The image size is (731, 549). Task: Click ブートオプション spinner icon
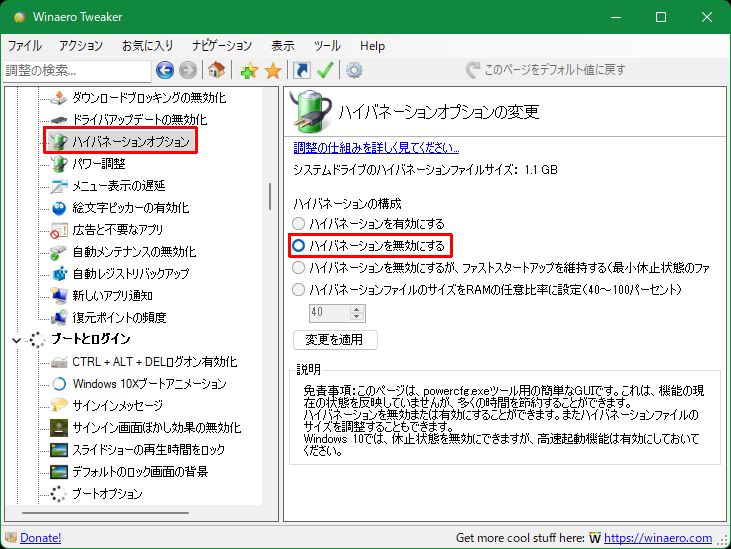[59, 494]
